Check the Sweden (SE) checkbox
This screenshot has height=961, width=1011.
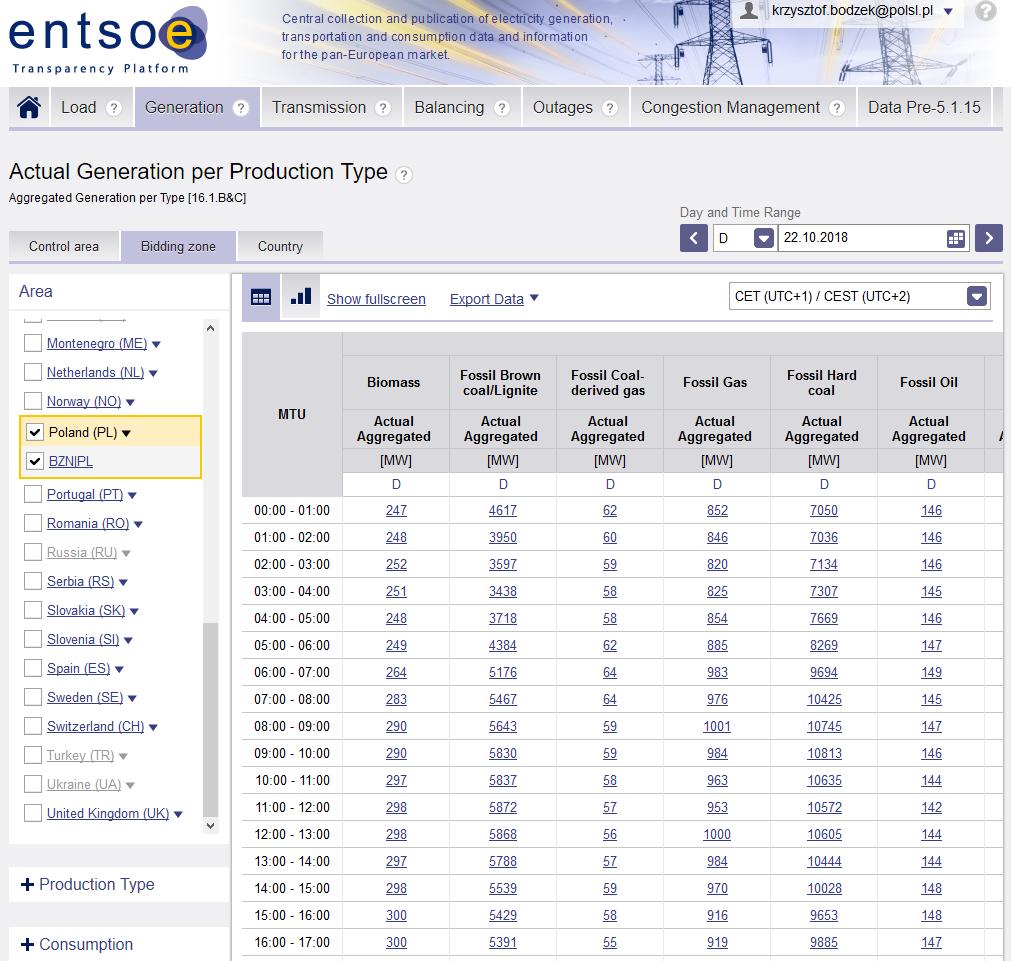point(33,697)
